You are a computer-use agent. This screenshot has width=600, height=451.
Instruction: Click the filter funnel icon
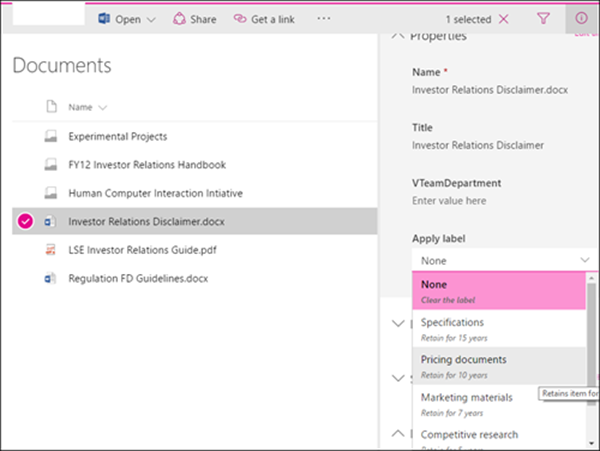coord(544,18)
